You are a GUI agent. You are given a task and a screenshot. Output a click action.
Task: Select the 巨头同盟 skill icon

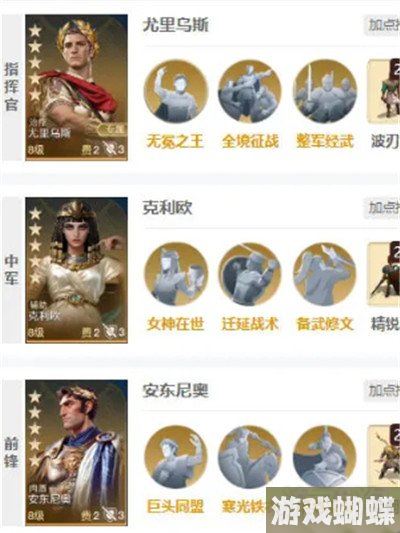176,457
